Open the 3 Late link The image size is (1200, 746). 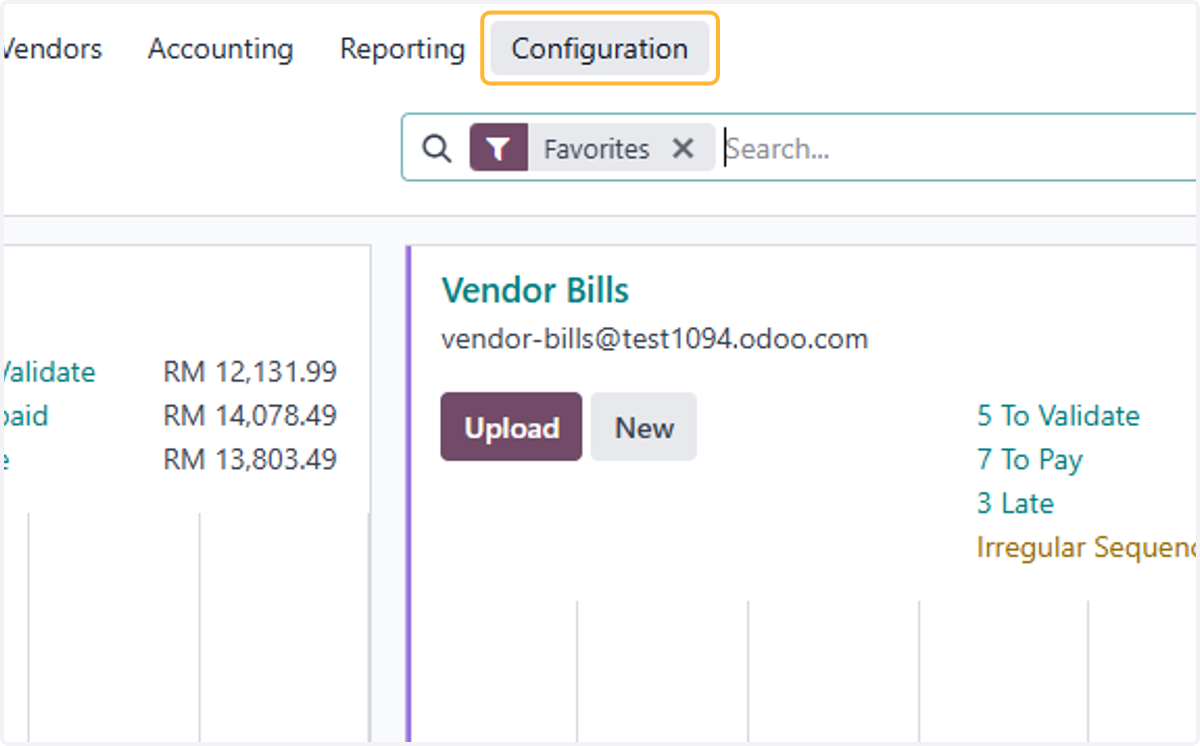click(x=1015, y=503)
